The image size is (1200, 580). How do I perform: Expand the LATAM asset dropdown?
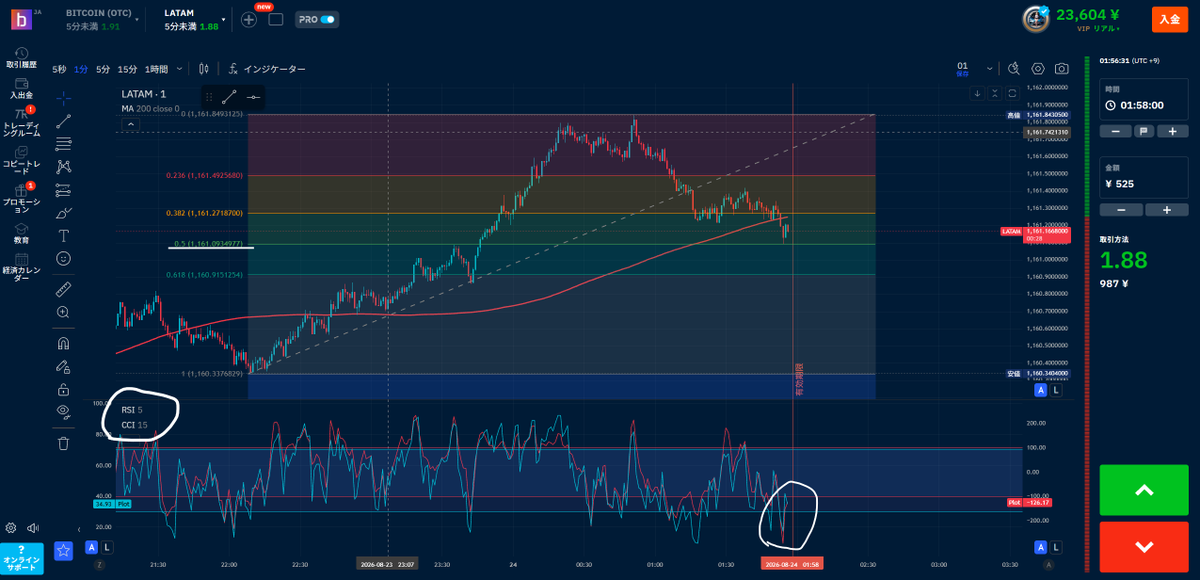point(224,19)
